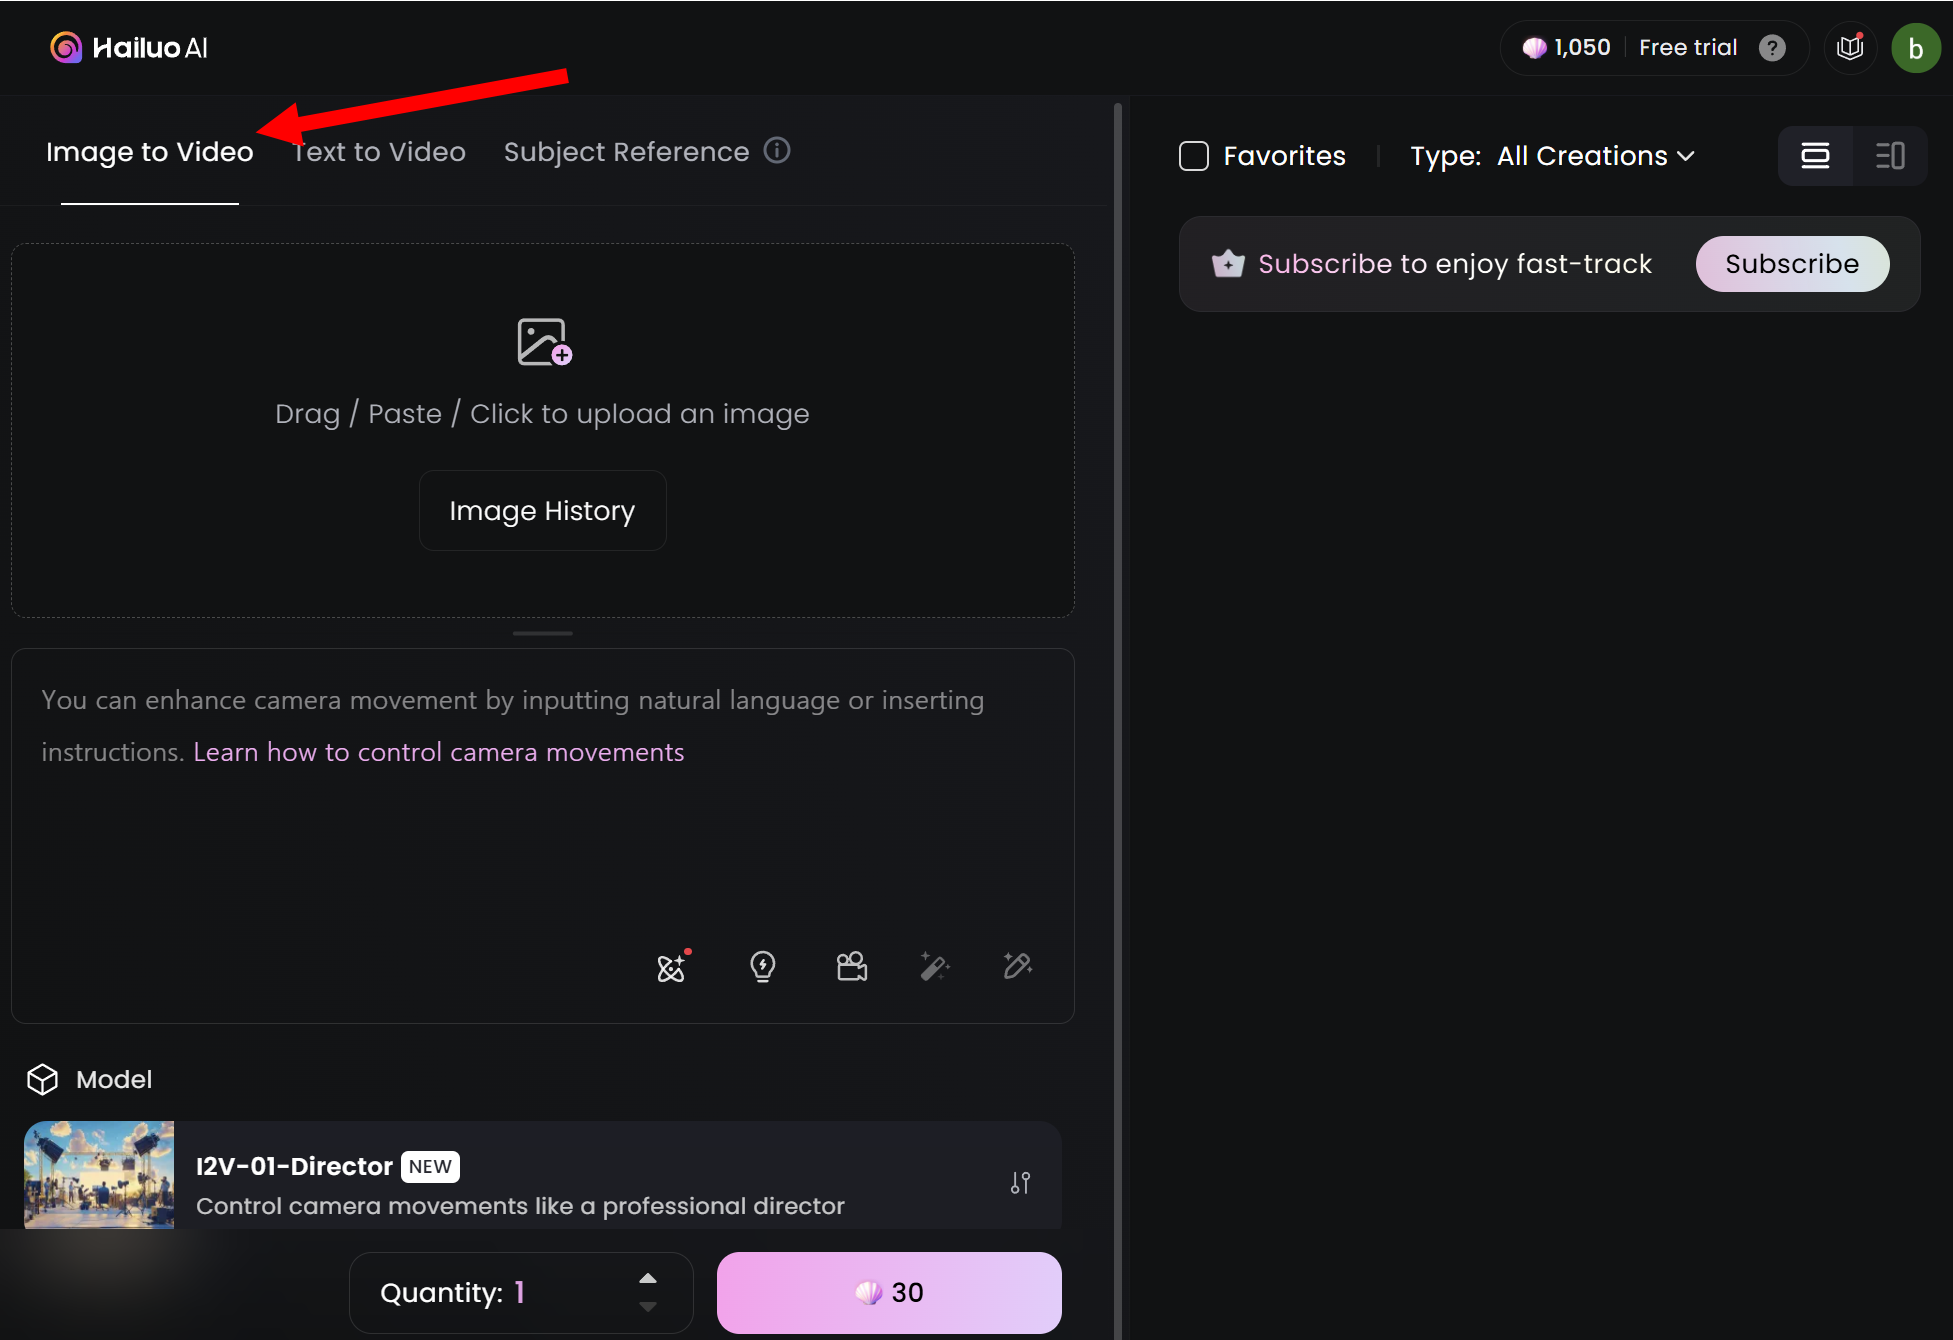Open Learn how to control camera movements
The width and height of the screenshot is (1953, 1340).
point(438,752)
